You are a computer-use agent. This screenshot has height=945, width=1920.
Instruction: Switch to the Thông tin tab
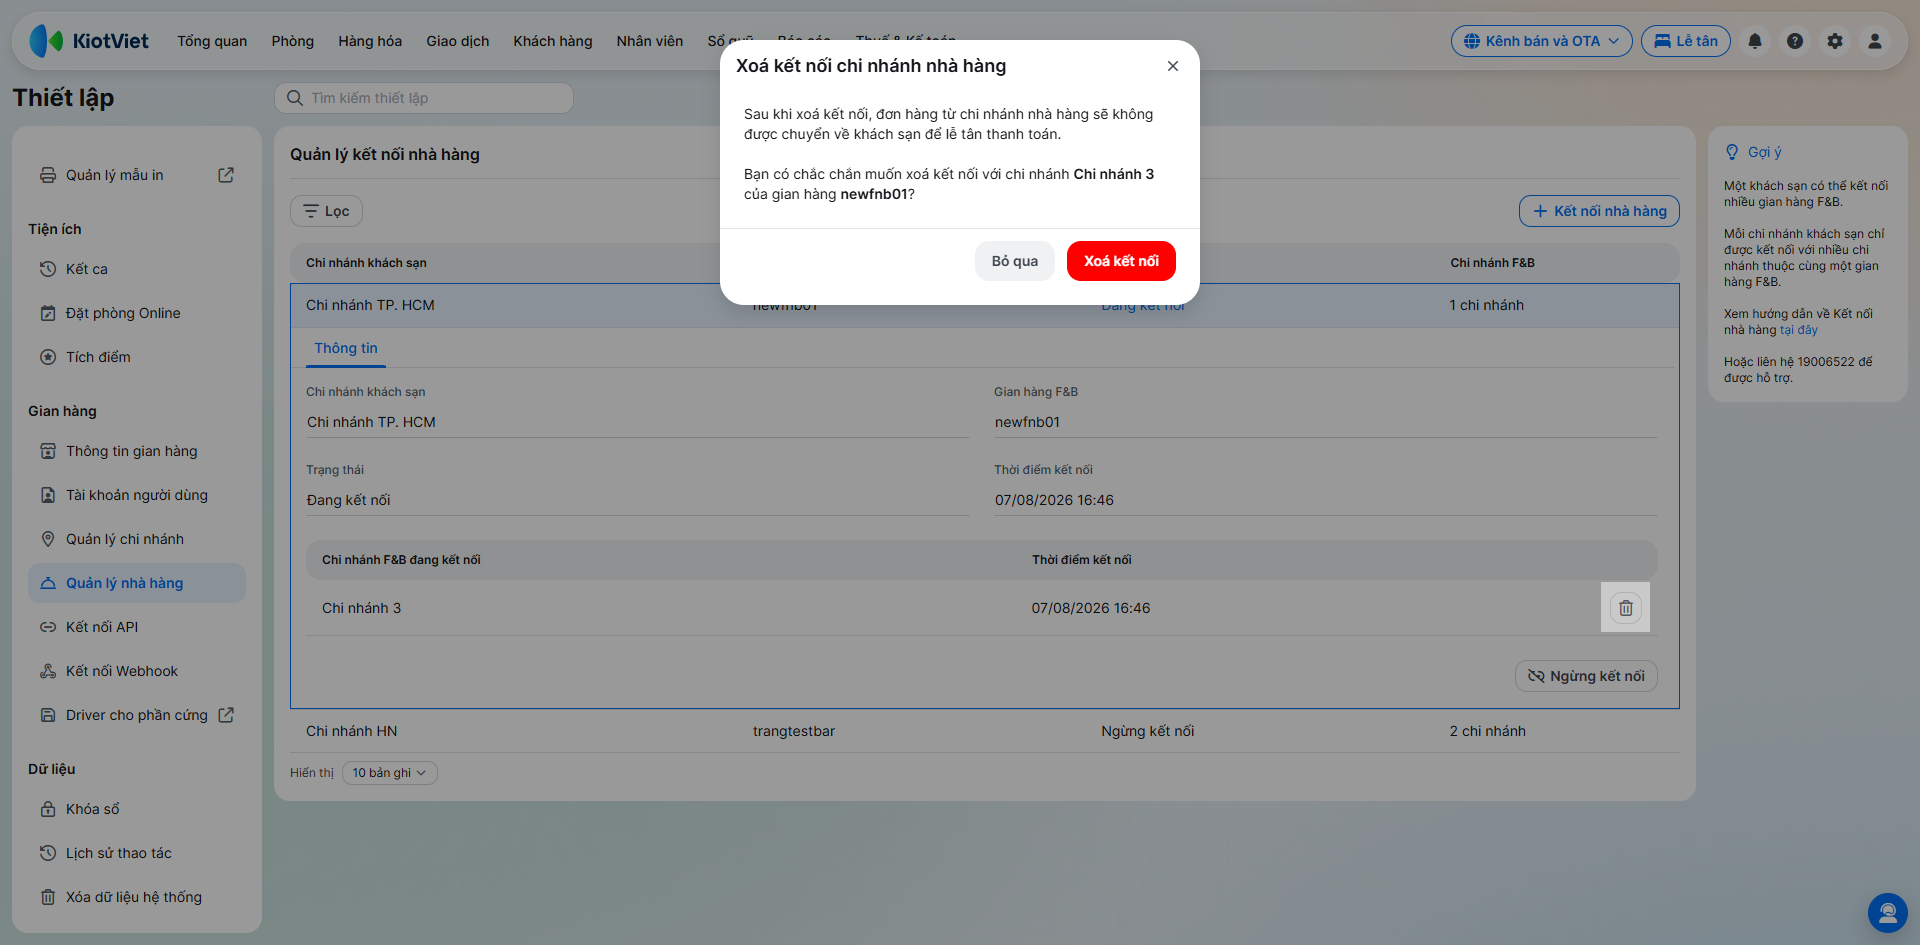(346, 348)
